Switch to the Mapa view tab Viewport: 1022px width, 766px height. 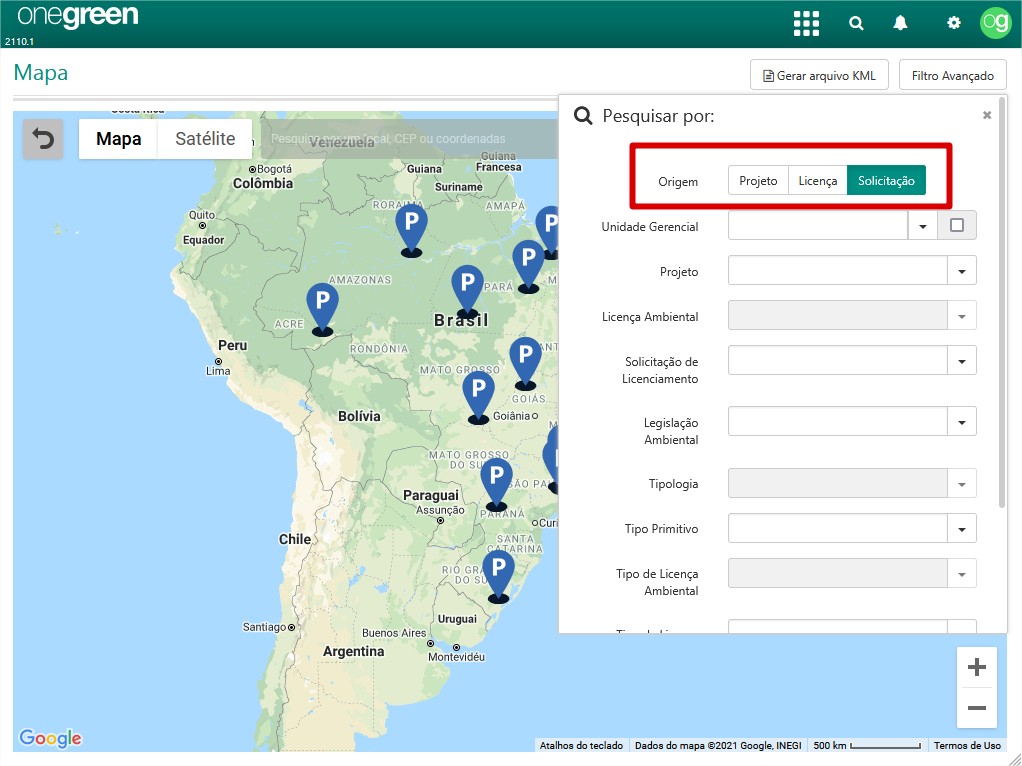[x=119, y=139]
